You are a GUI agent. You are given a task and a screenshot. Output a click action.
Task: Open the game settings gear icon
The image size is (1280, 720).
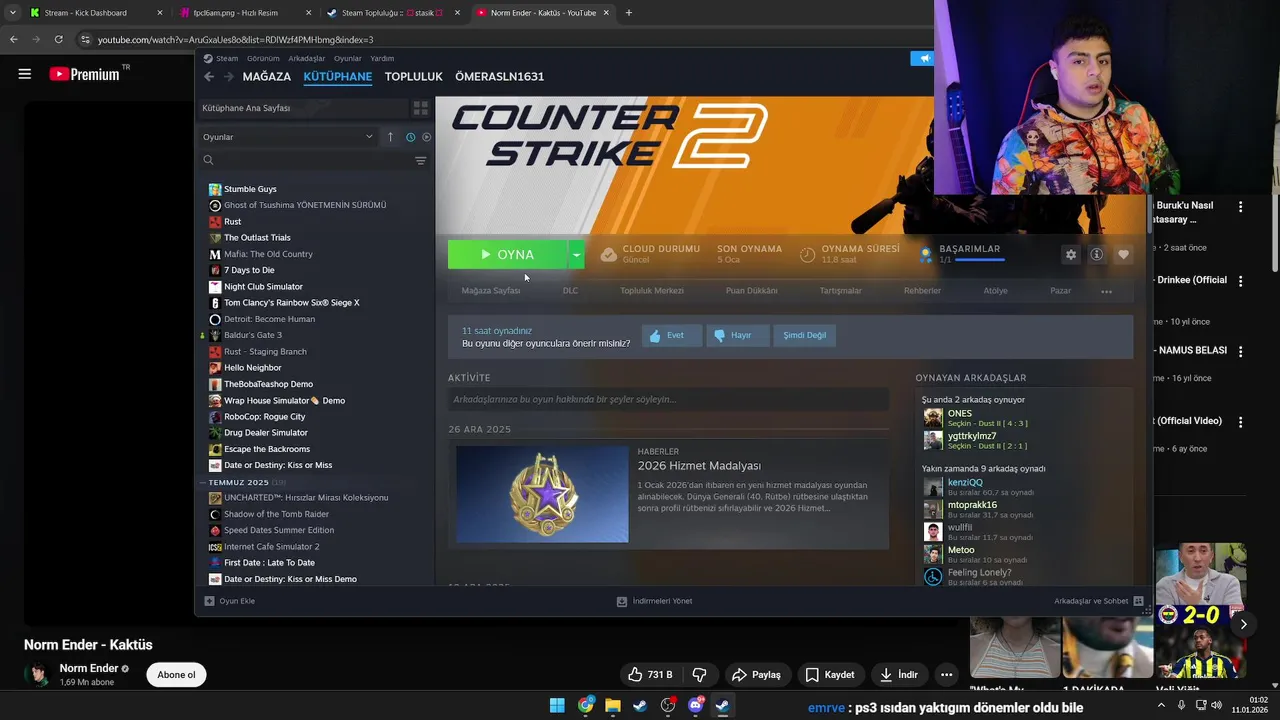[x=1070, y=255]
